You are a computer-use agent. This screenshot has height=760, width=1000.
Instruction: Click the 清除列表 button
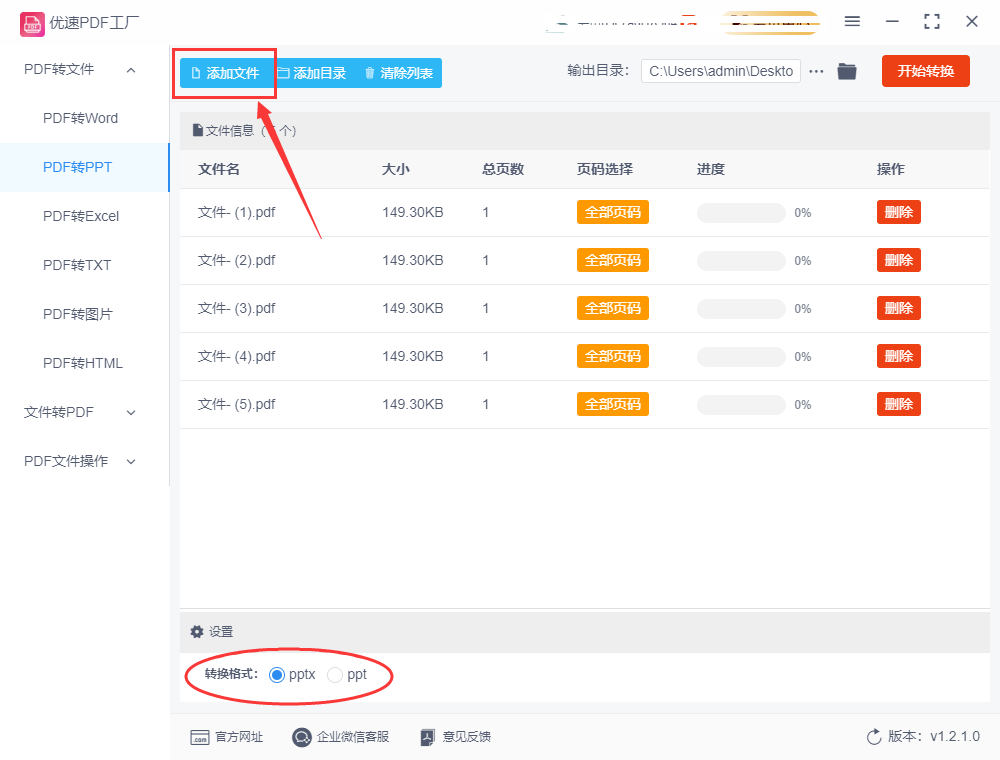tap(399, 73)
